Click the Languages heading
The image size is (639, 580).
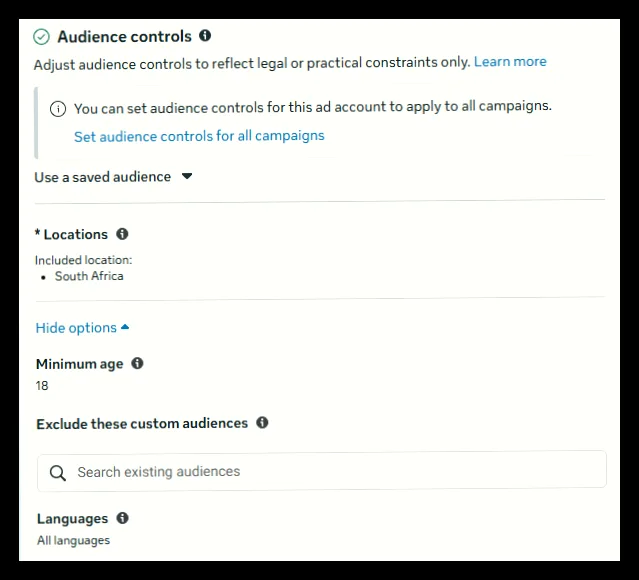tap(73, 518)
